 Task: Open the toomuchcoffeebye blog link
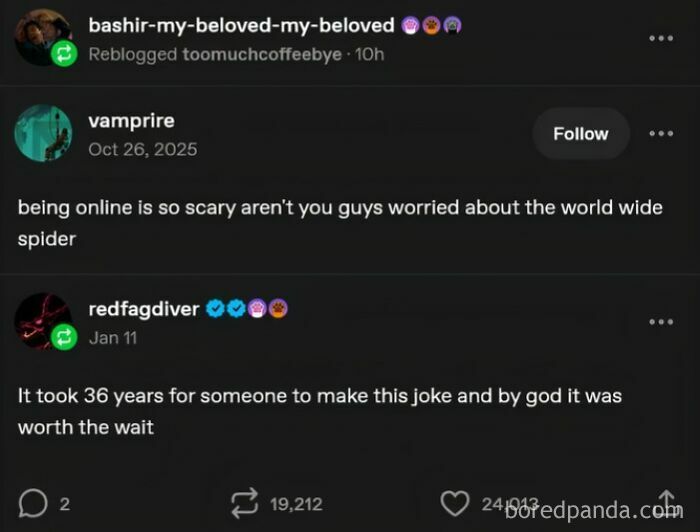(x=262, y=54)
